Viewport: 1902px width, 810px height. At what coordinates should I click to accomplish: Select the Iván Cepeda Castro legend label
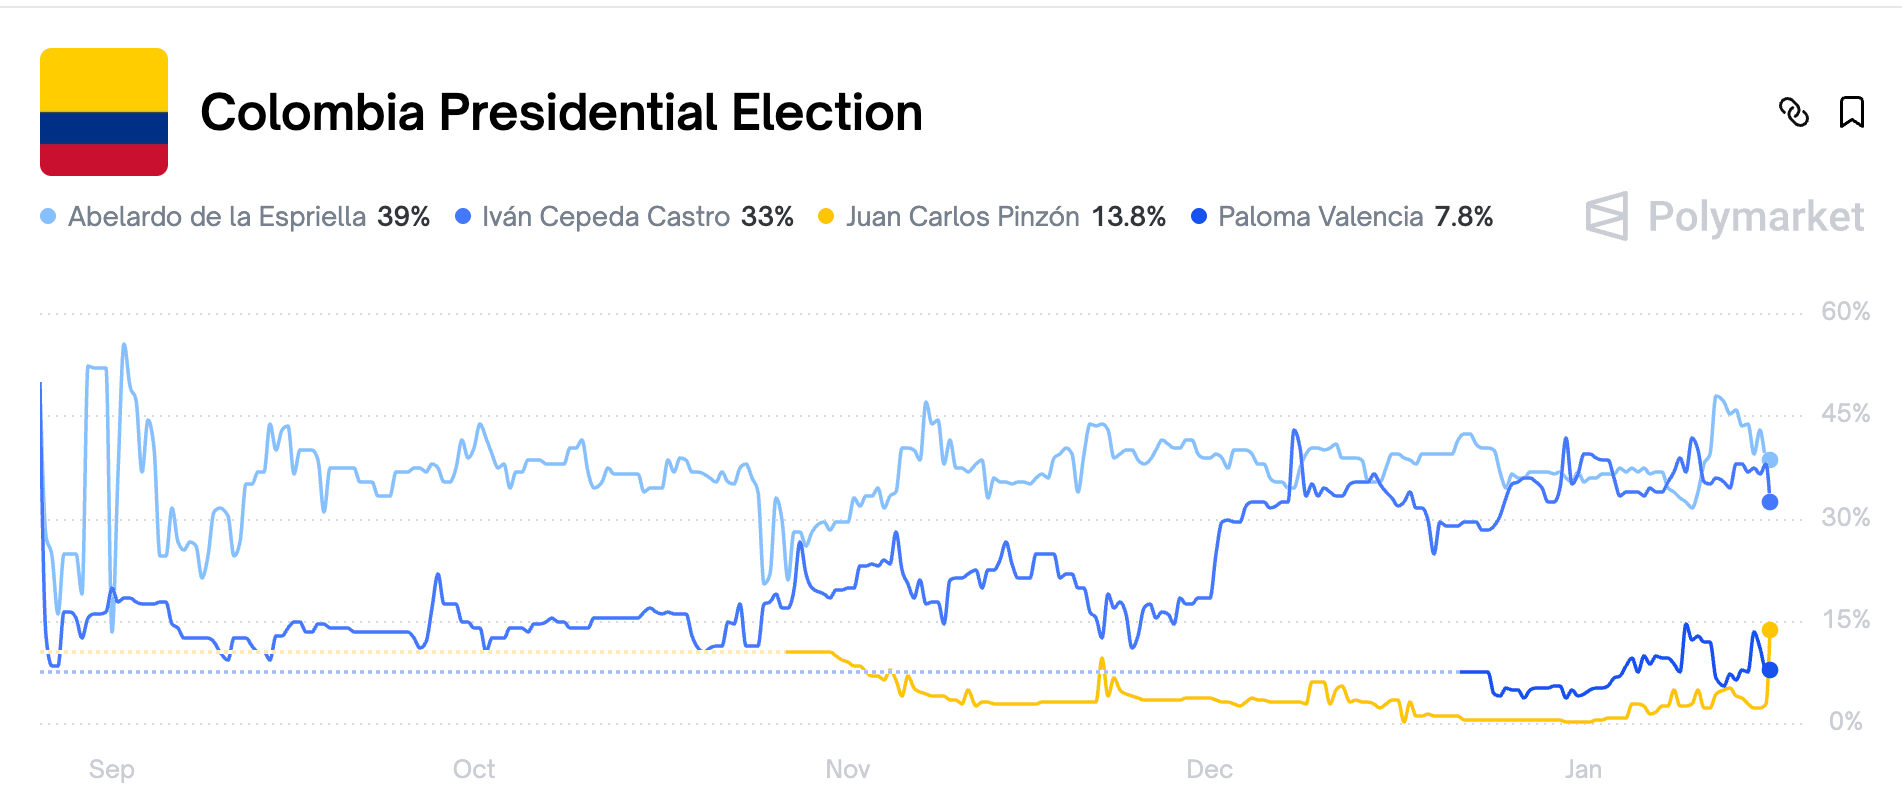(x=606, y=217)
